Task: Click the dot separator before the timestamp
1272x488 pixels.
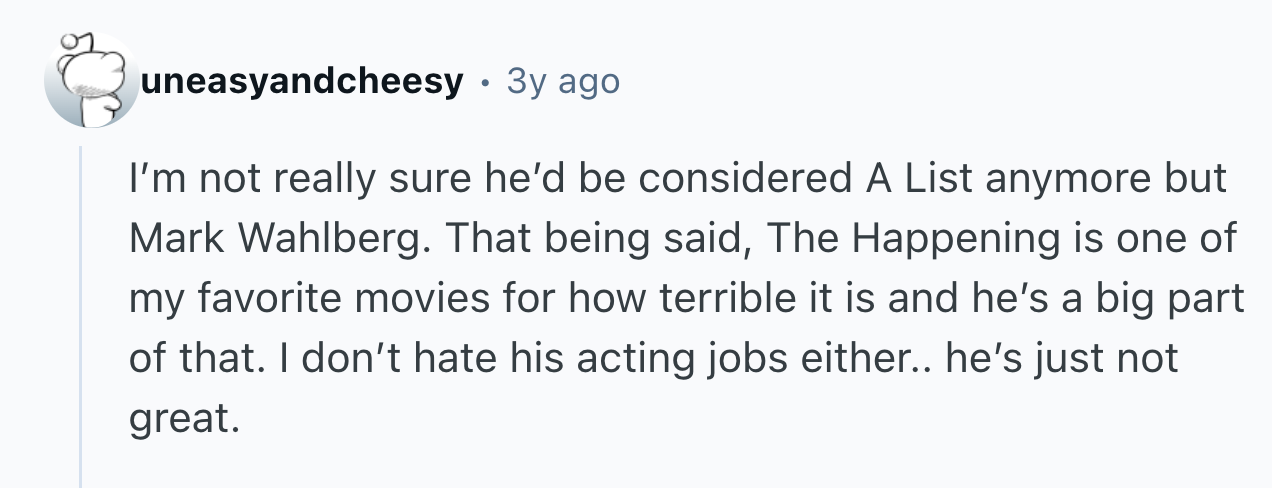Action: pos(485,81)
